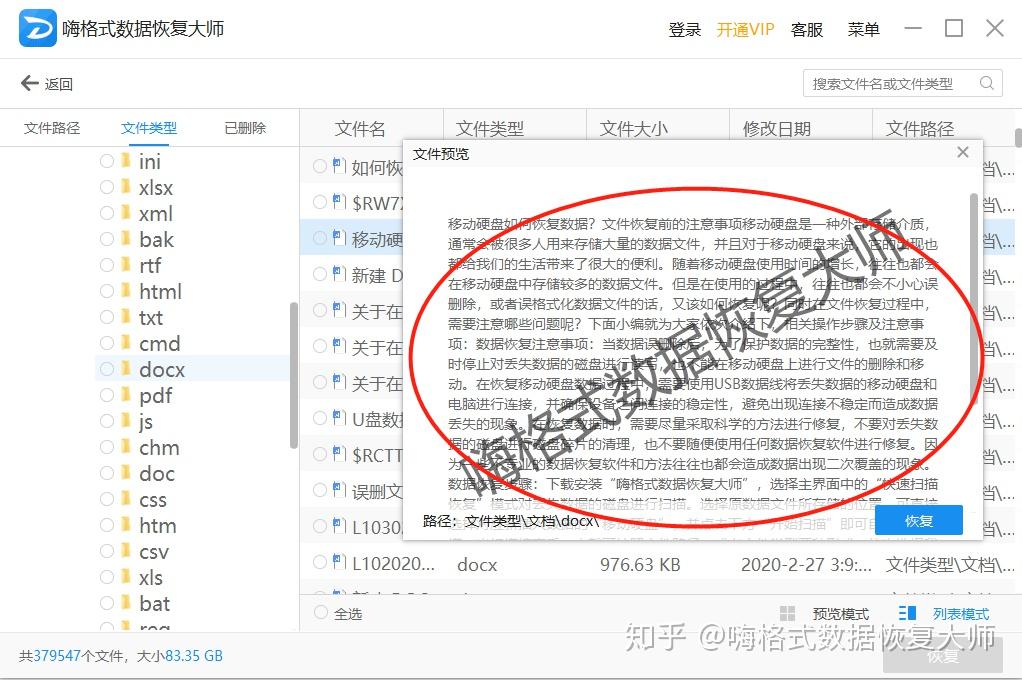
Task: Select the doc type radio button
Action: point(107,473)
